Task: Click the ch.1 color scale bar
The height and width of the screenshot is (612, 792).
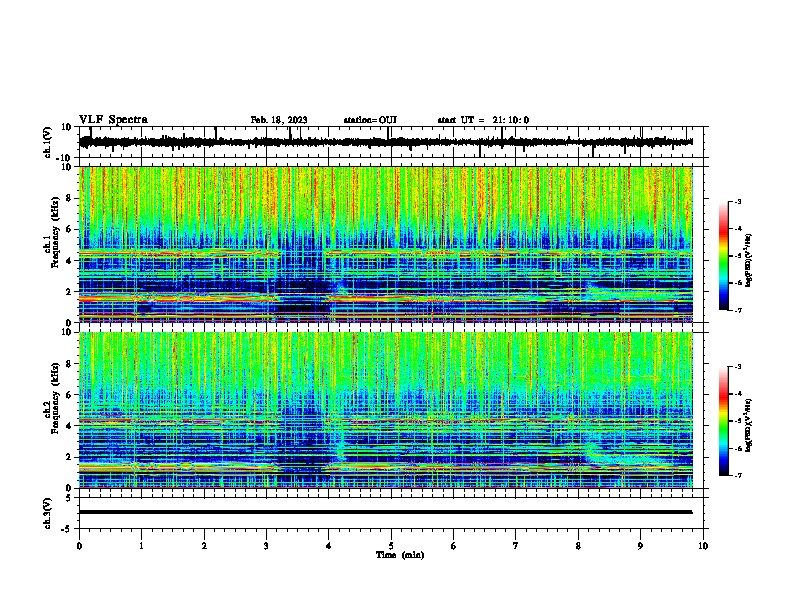Action: click(724, 256)
